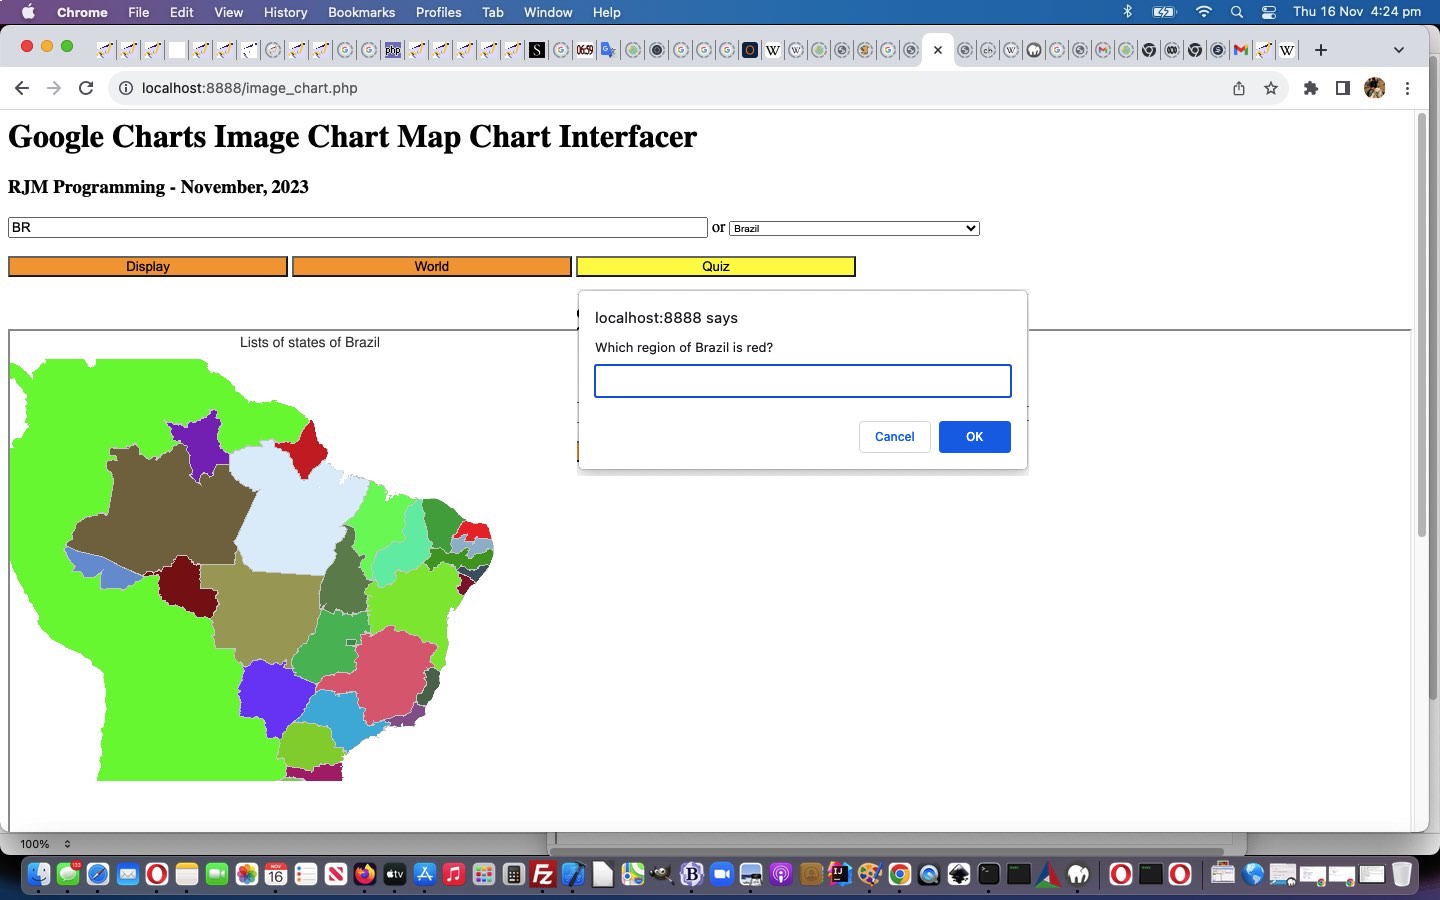This screenshot has height=900, width=1440.
Task: Open the Podcasts app in the Dock
Action: click(781, 875)
